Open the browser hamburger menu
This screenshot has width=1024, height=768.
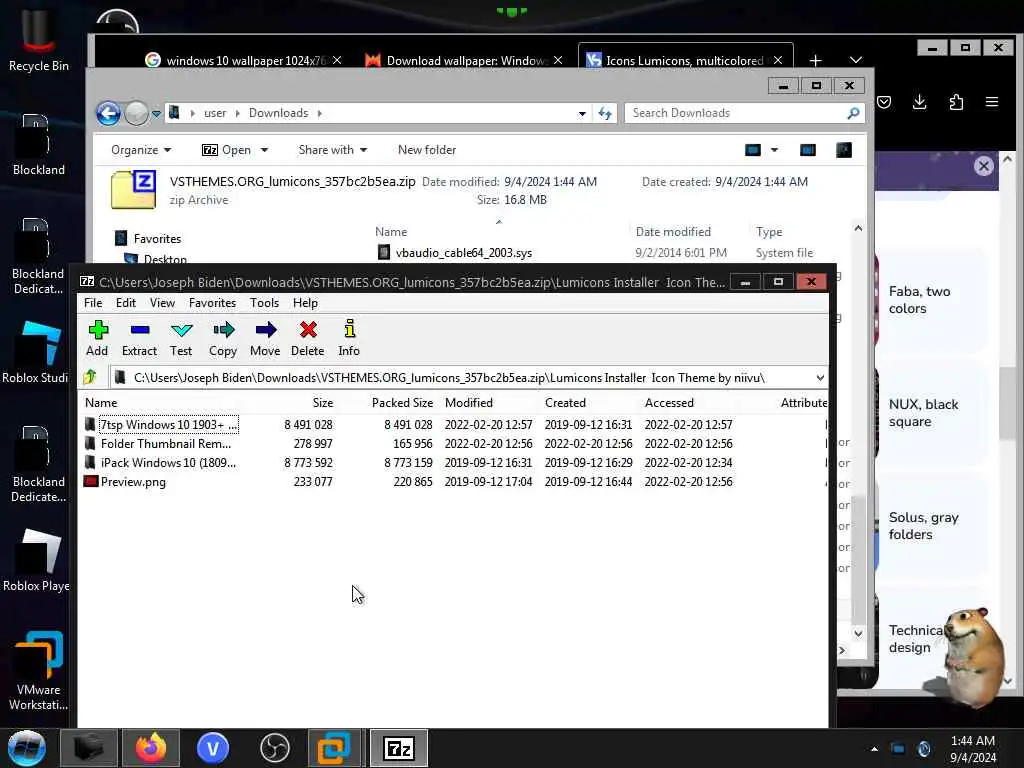992,102
